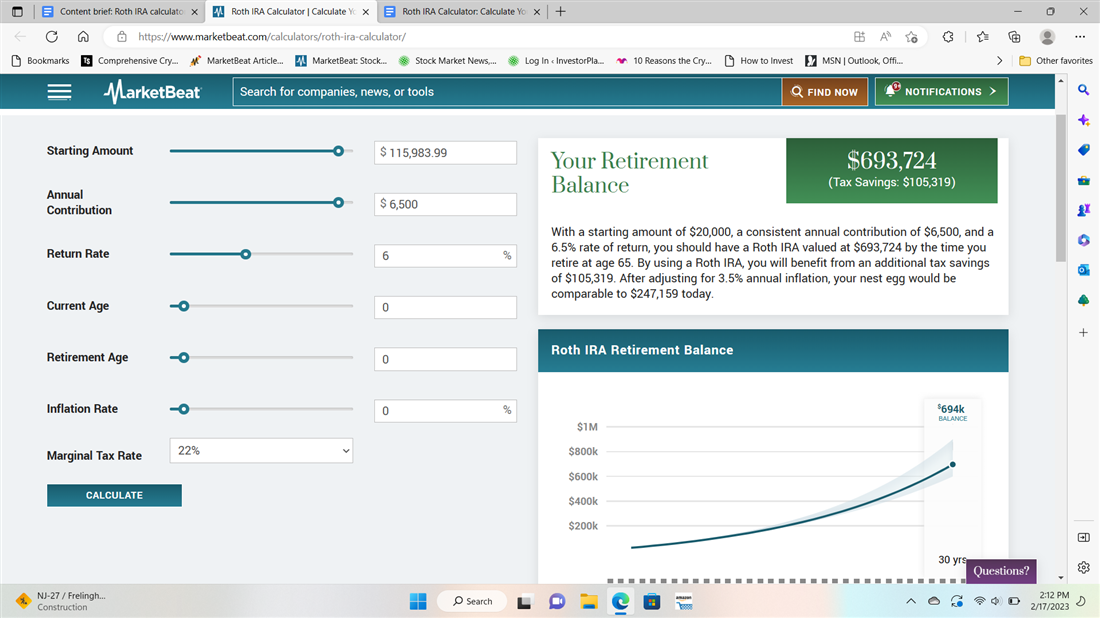Expand more bookmarks overflow chevron
Image resolution: width=1100 pixels, height=618 pixels.
point(999,61)
